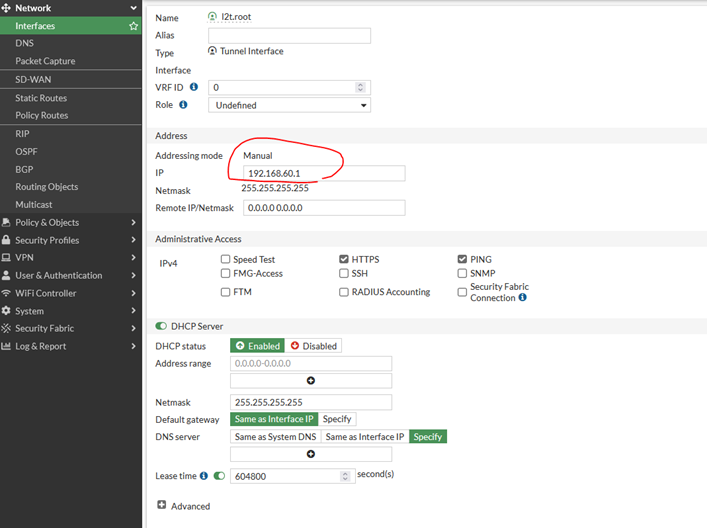Click the User & Authentication person icon
This screenshot has width=707, height=528.
pos(6,275)
